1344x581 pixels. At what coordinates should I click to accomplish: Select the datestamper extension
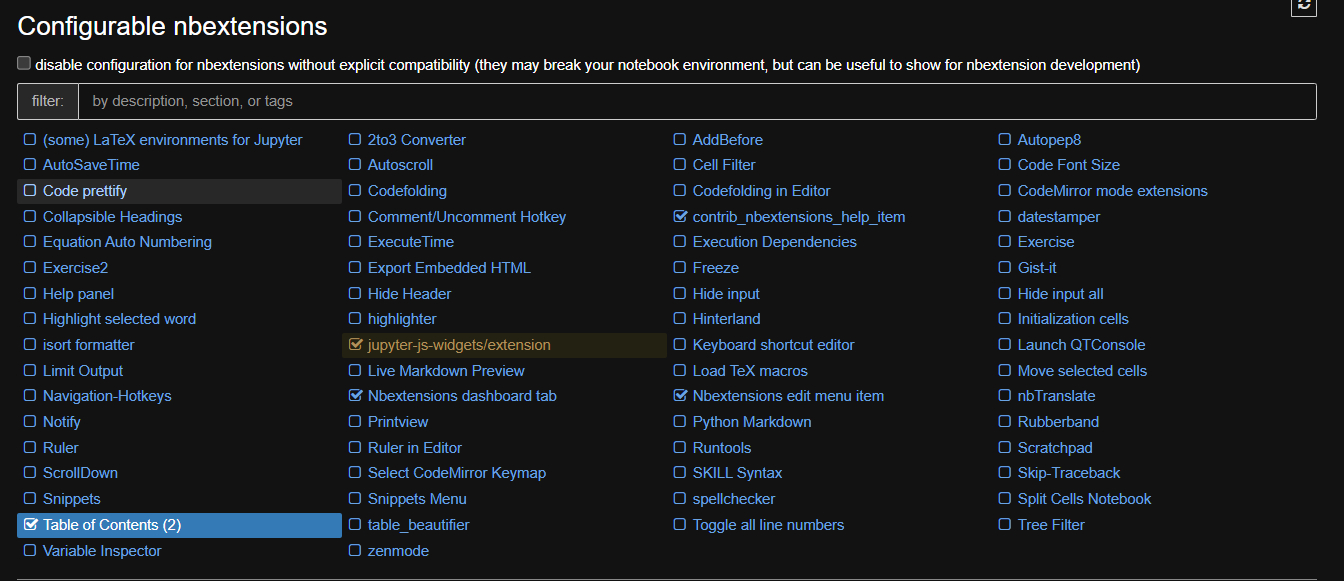1059,217
